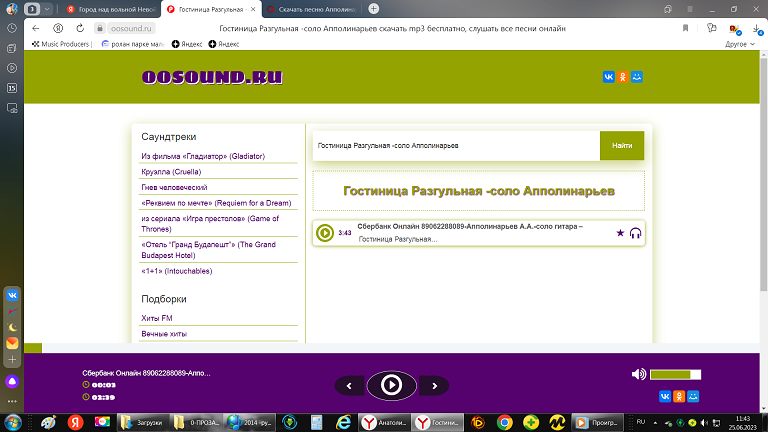
Task: Launch Internet Explorer from taskbar
Action: pos(344,422)
